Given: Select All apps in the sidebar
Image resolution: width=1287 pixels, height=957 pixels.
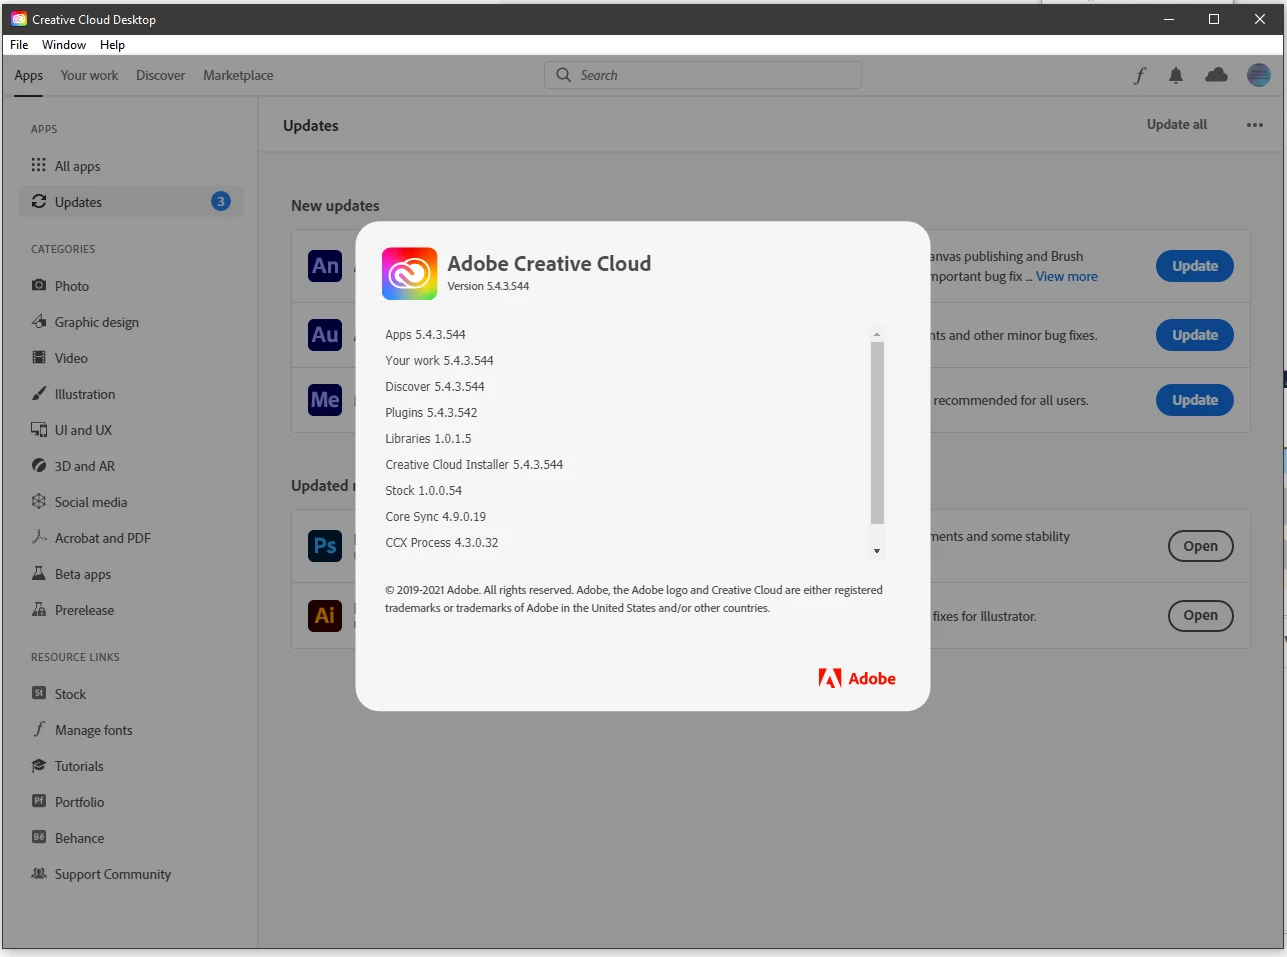Looking at the screenshot, I should (131, 166).
